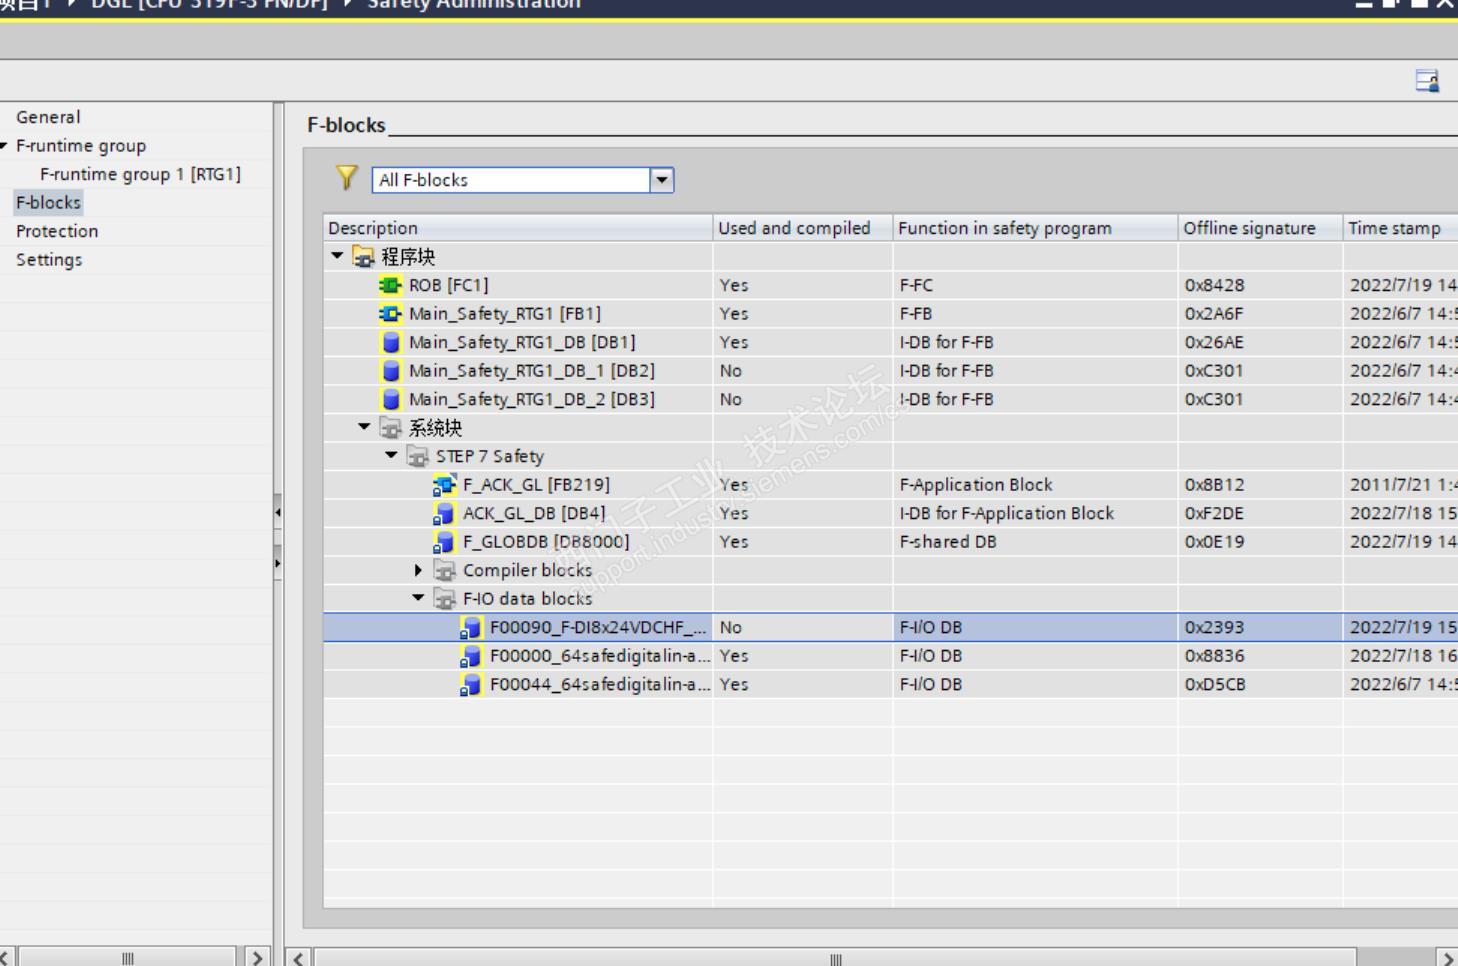Collapse the 程序块 tree node
Image resolution: width=1458 pixels, height=966 pixels.
(x=337, y=256)
